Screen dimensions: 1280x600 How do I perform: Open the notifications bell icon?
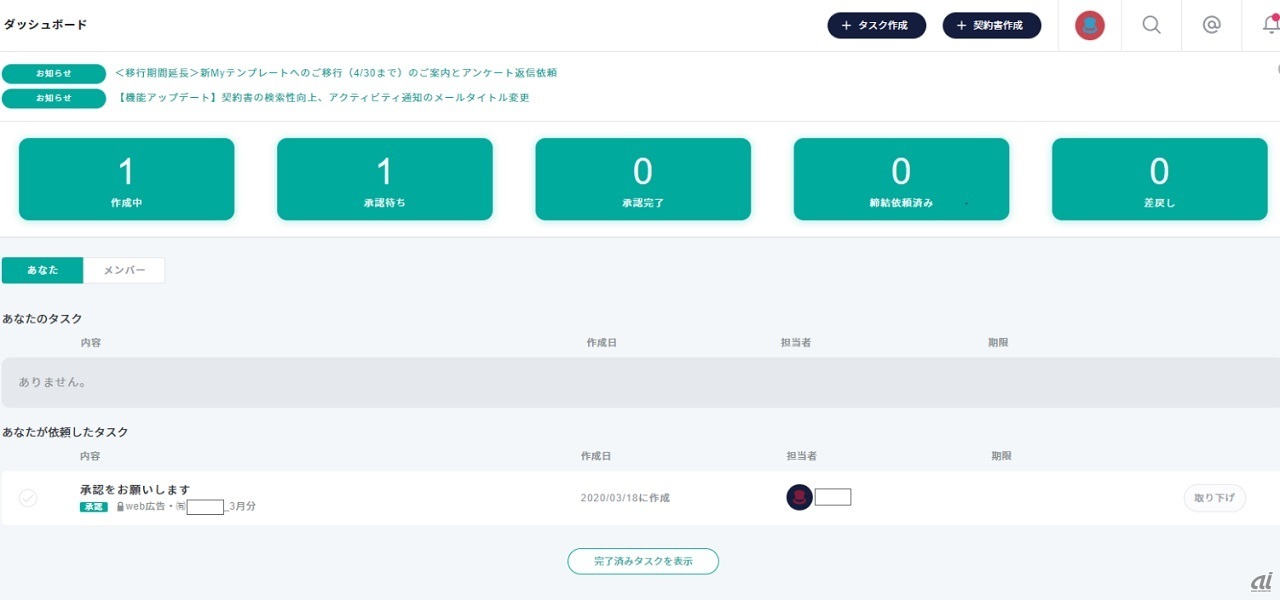1271,26
